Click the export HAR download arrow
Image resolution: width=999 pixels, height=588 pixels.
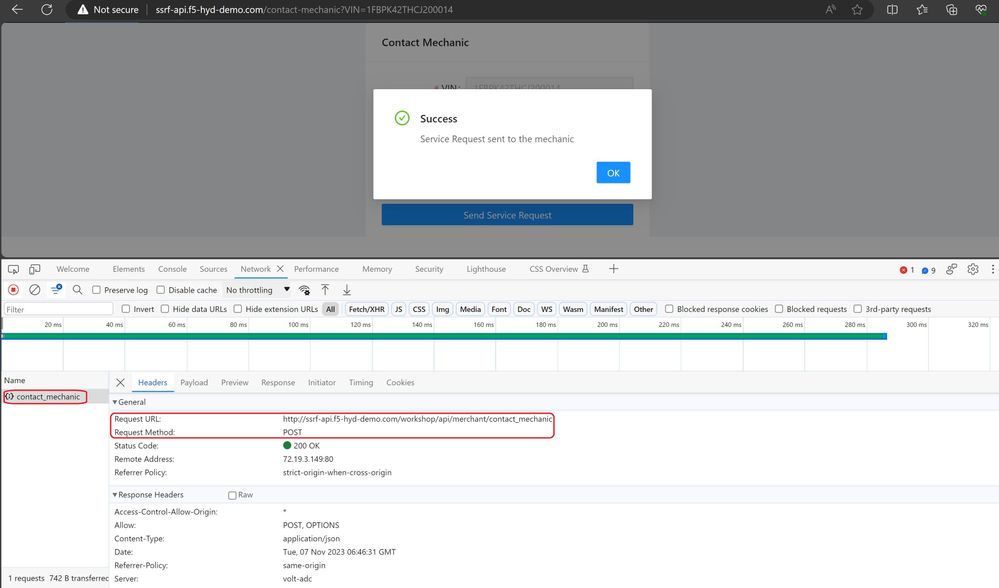(x=347, y=290)
